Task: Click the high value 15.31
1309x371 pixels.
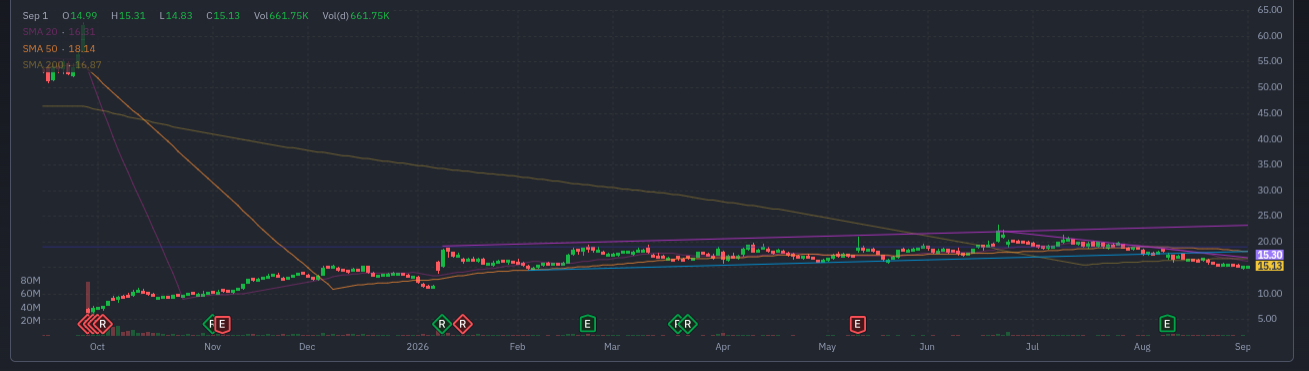Action: coord(132,16)
